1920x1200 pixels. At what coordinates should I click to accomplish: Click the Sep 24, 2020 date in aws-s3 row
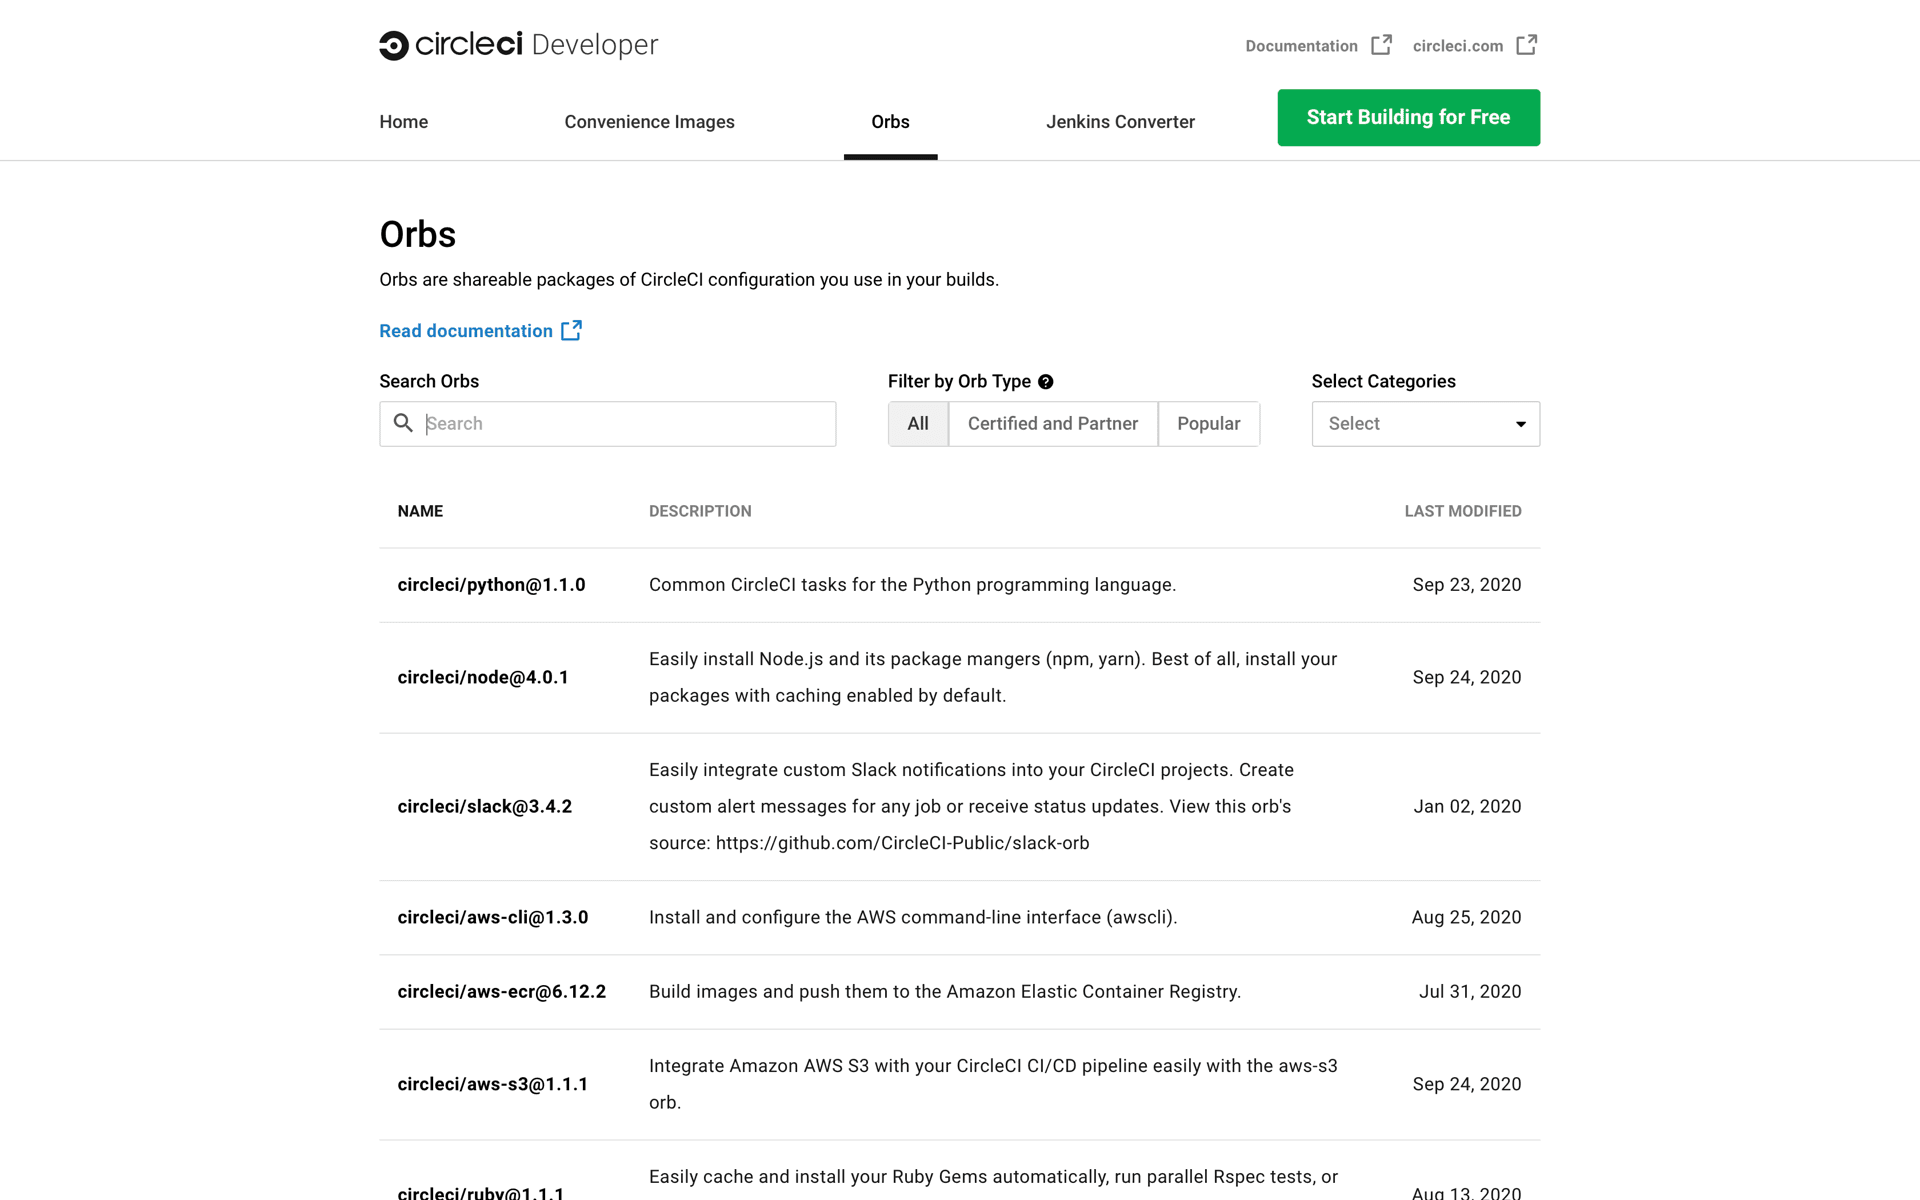[1467, 1084]
